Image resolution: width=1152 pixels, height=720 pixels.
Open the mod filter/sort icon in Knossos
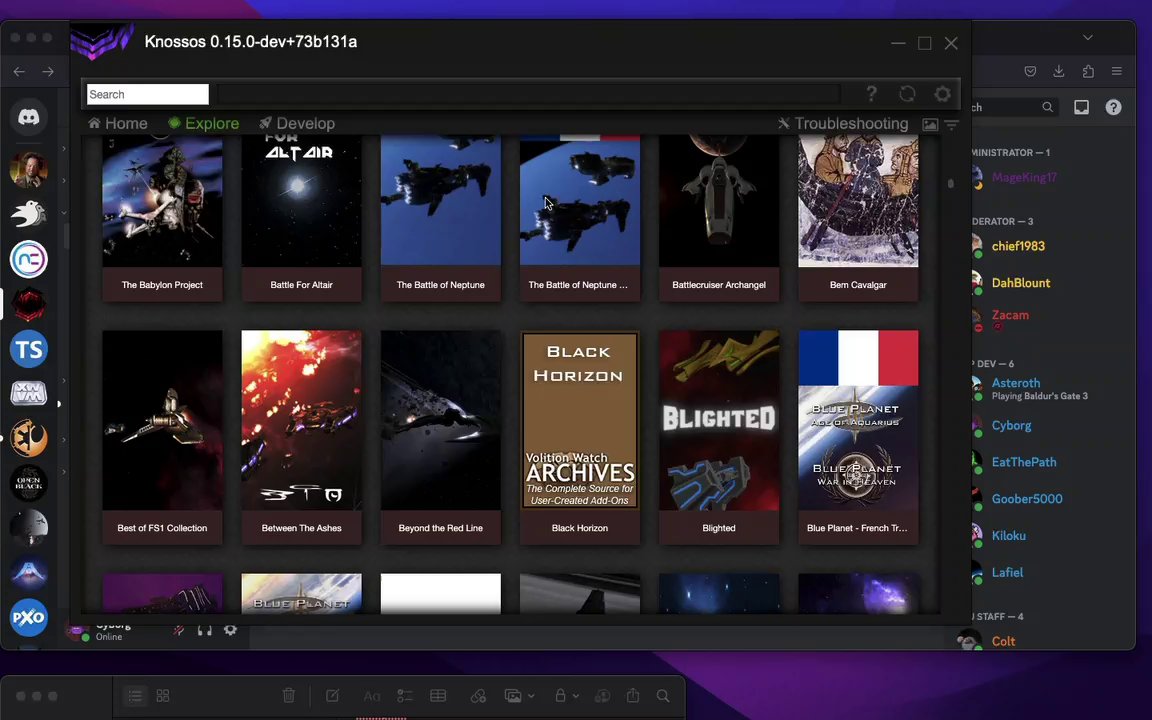(x=951, y=125)
